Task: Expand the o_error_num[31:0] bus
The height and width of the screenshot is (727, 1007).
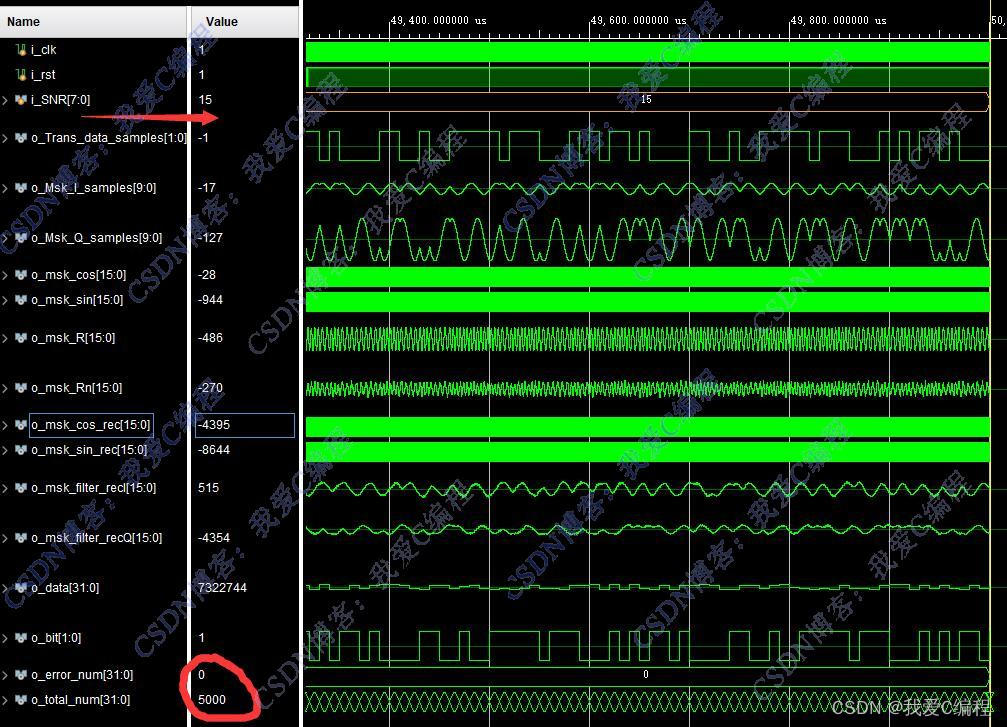Action: coord(5,675)
